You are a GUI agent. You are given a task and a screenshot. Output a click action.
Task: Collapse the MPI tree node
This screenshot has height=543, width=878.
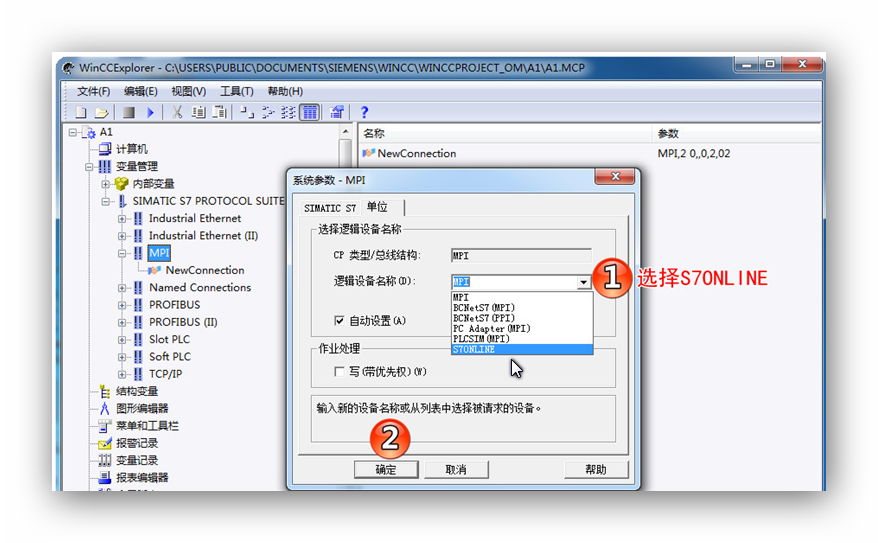pos(122,254)
